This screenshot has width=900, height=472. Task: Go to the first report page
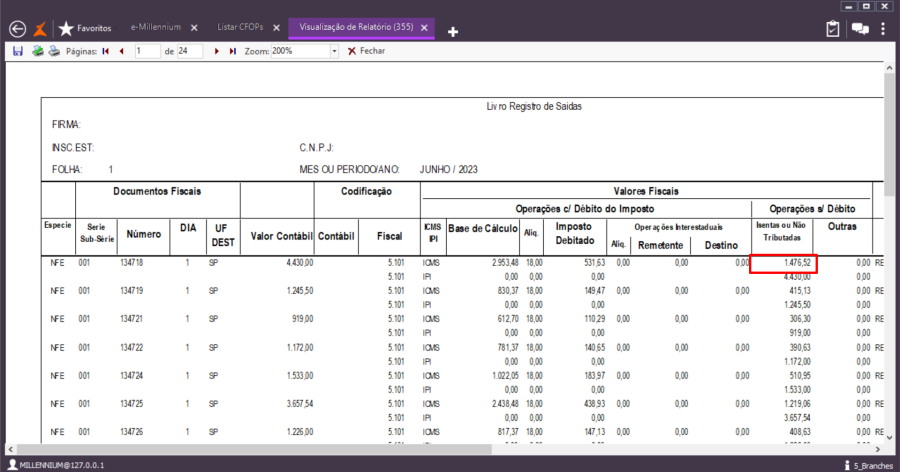click(x=105, y=51)
